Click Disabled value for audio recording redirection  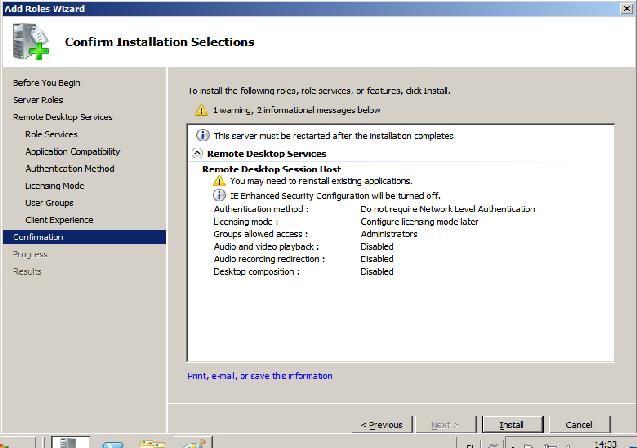tap(377, 259)
